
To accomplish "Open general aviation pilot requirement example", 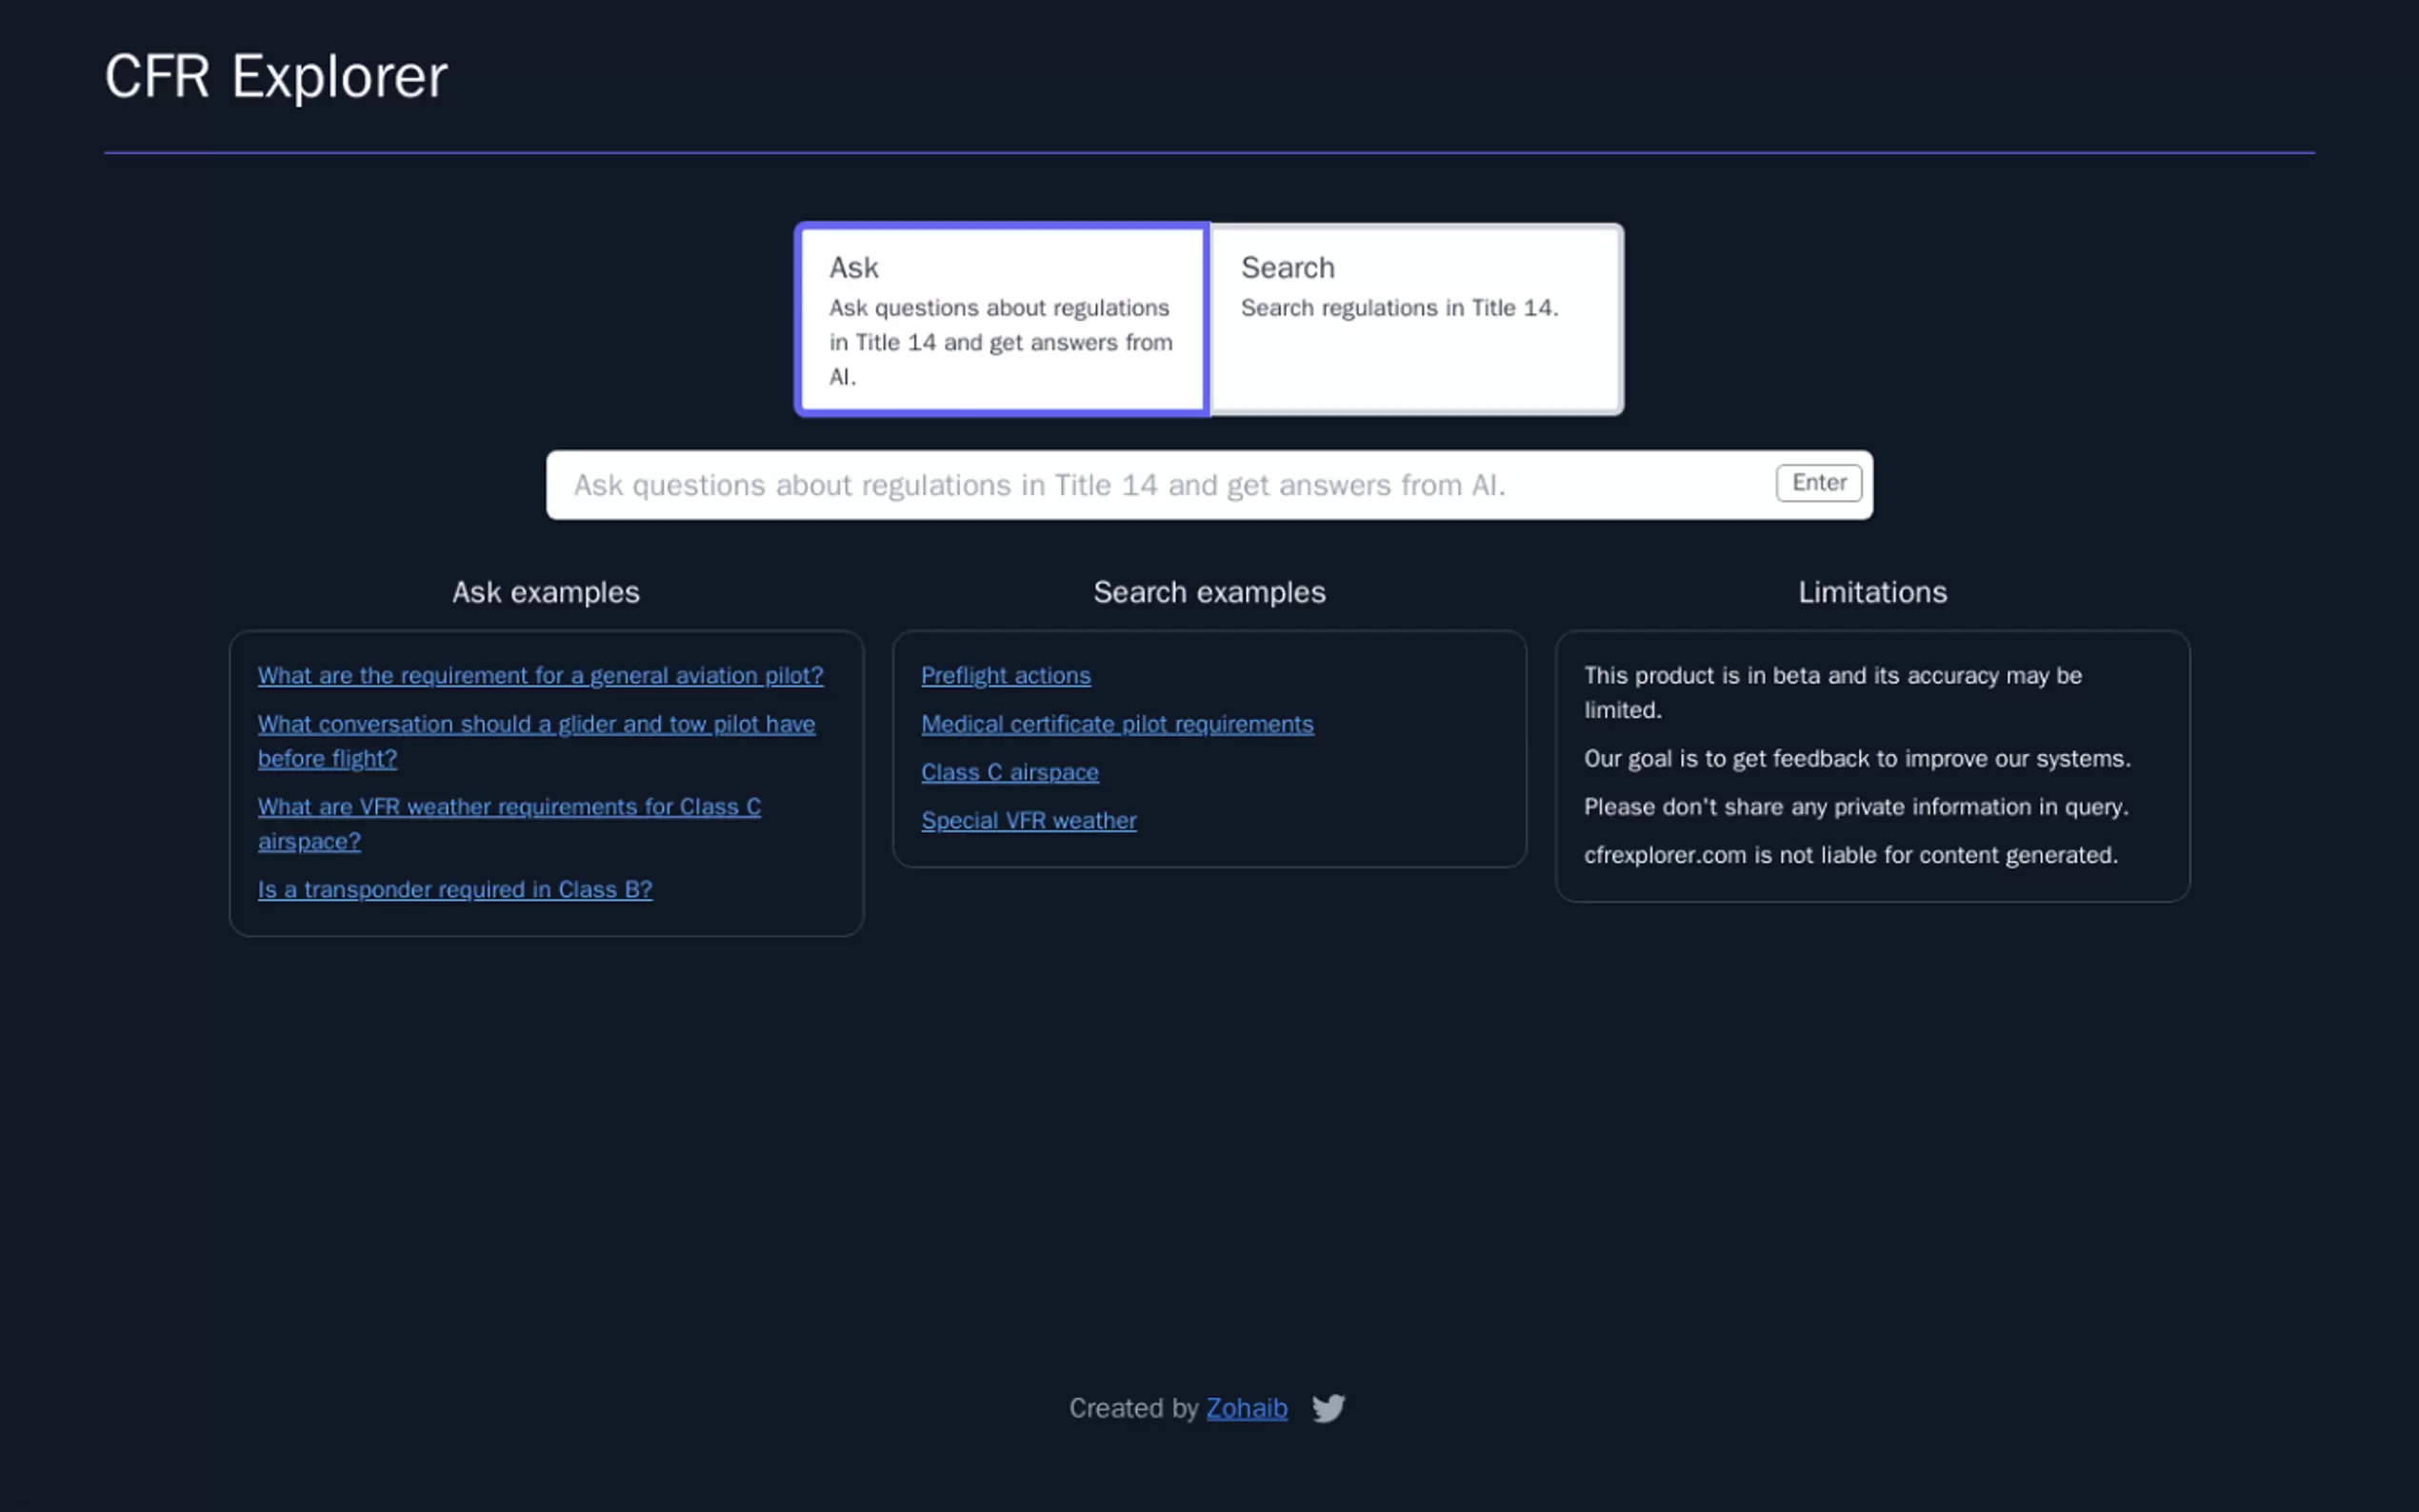I will point(540,676).
